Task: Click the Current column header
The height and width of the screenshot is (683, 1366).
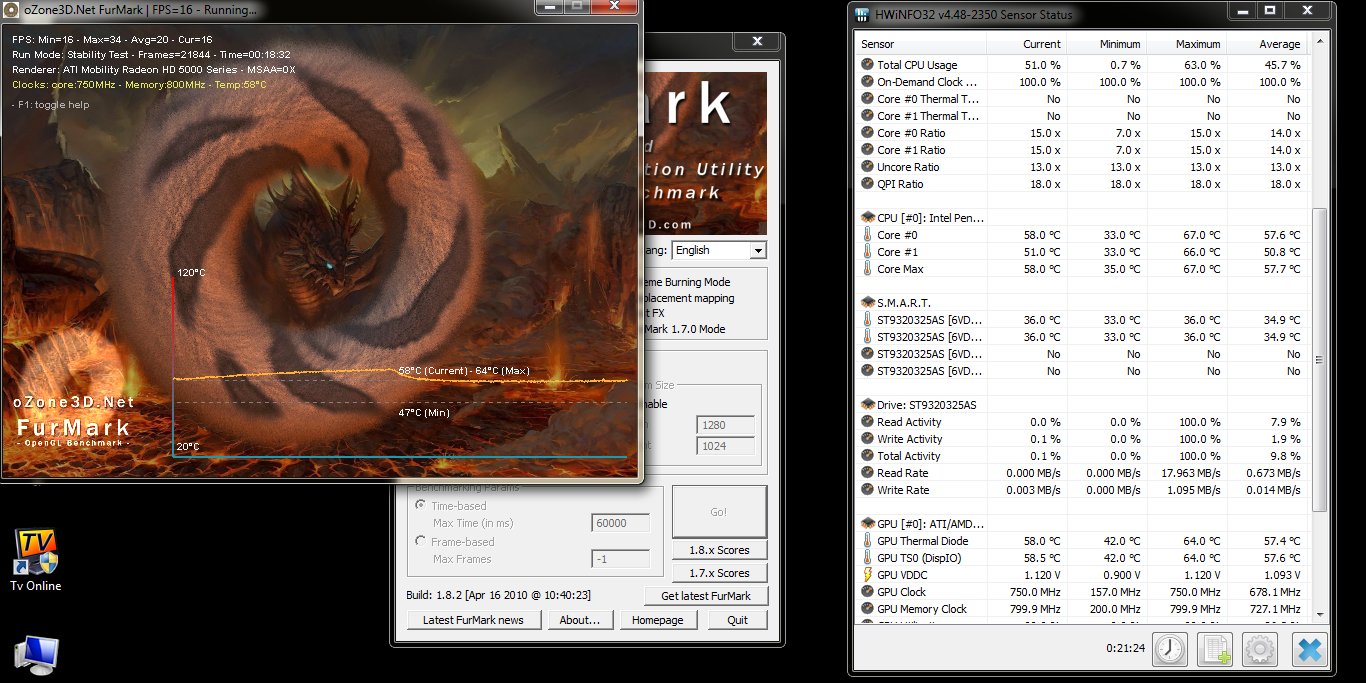Action: 1027,44
